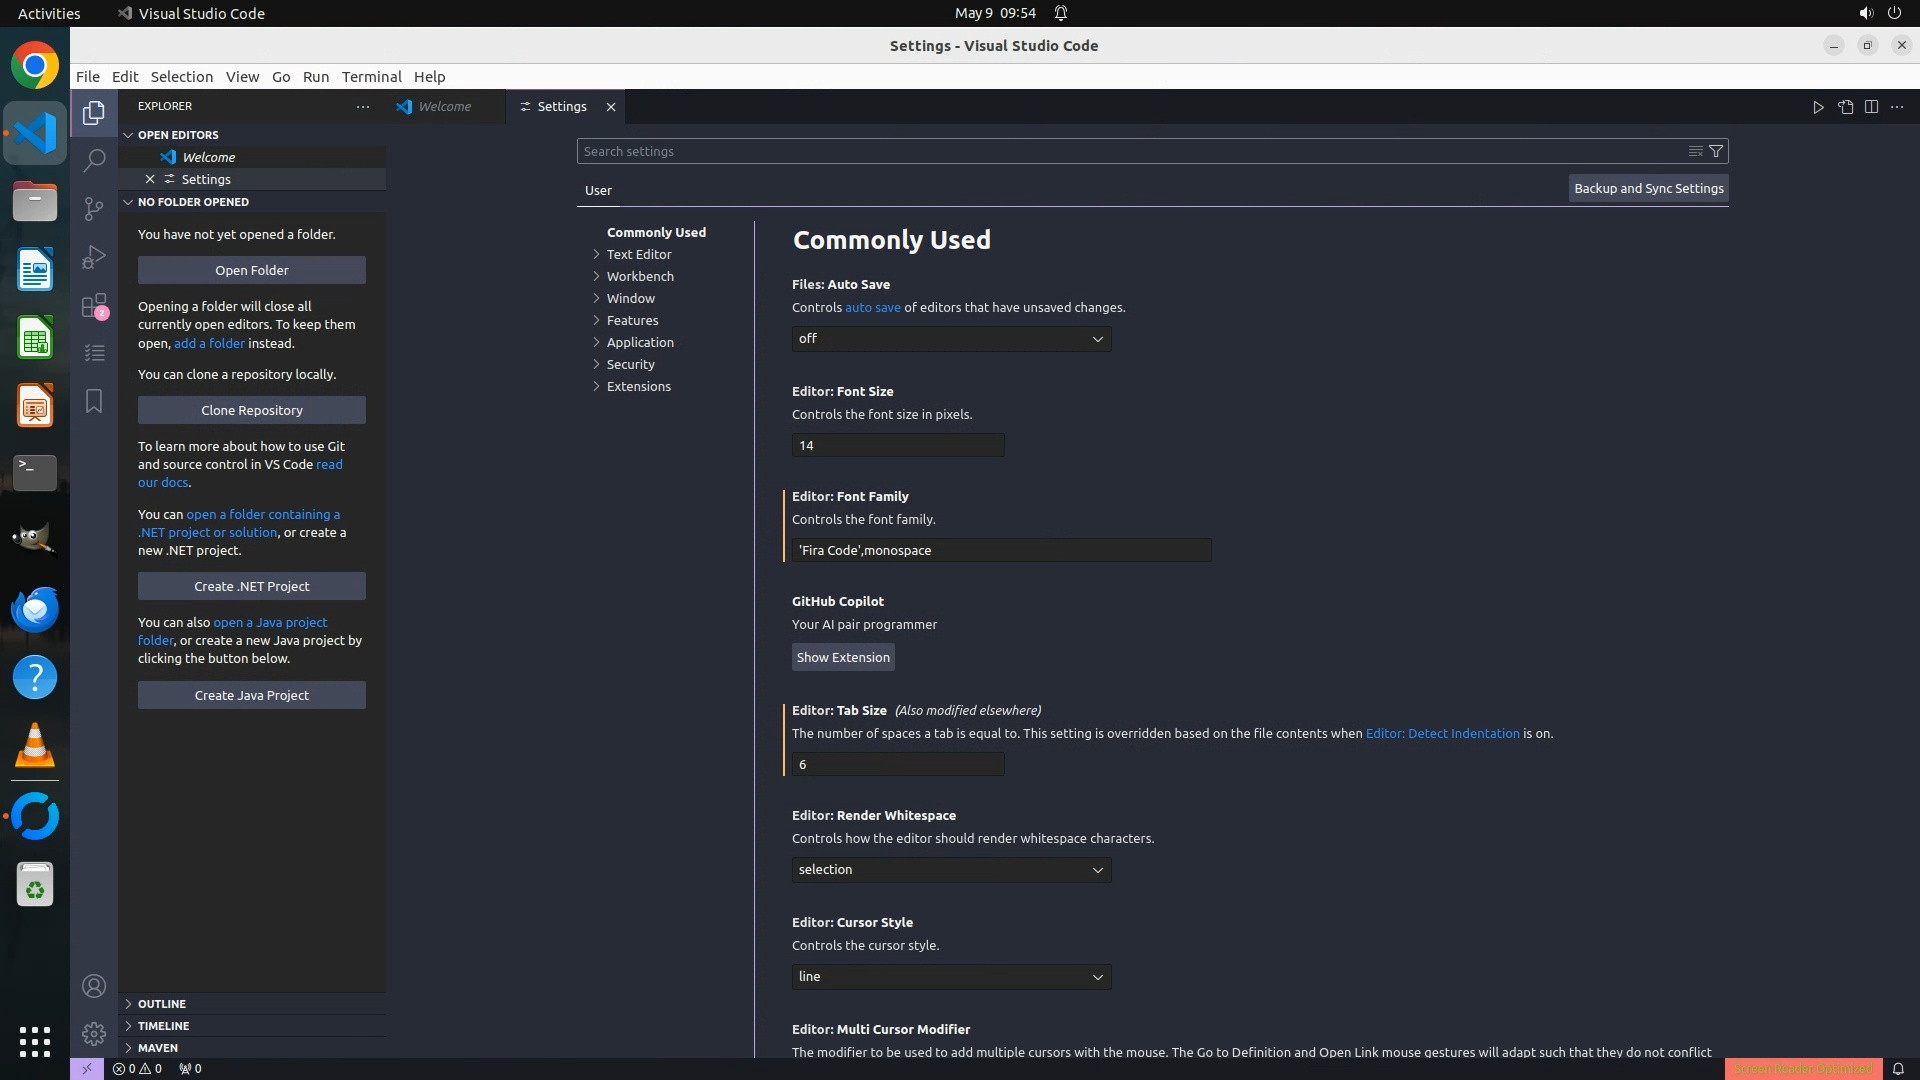
Task: Click the Split Editor Right icon
Action: tap(1871, 107)
